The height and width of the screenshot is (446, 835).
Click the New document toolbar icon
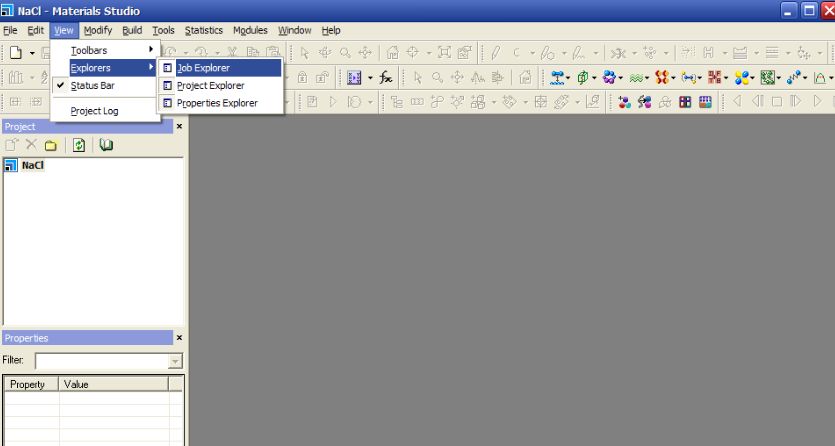click(x=15, y=52)
